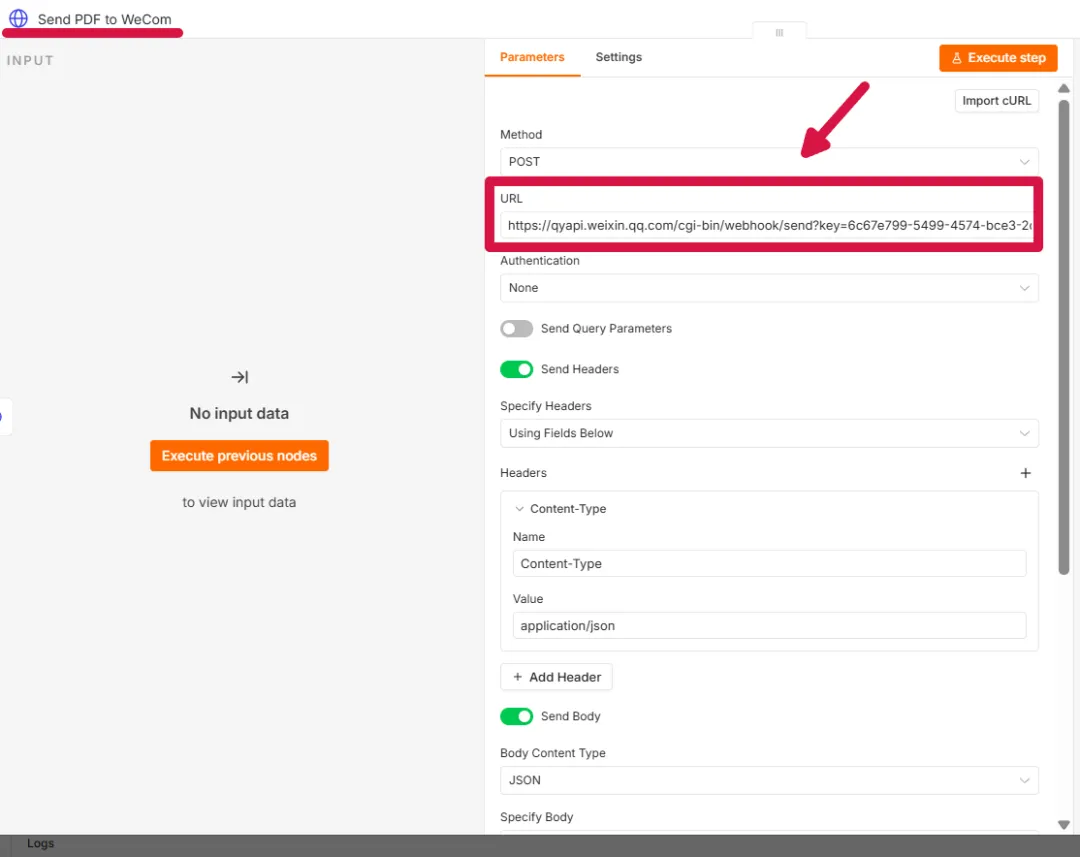Open the Logs panel at bottom
This screenshot has width=1080, height=857.
click(40, 843)
